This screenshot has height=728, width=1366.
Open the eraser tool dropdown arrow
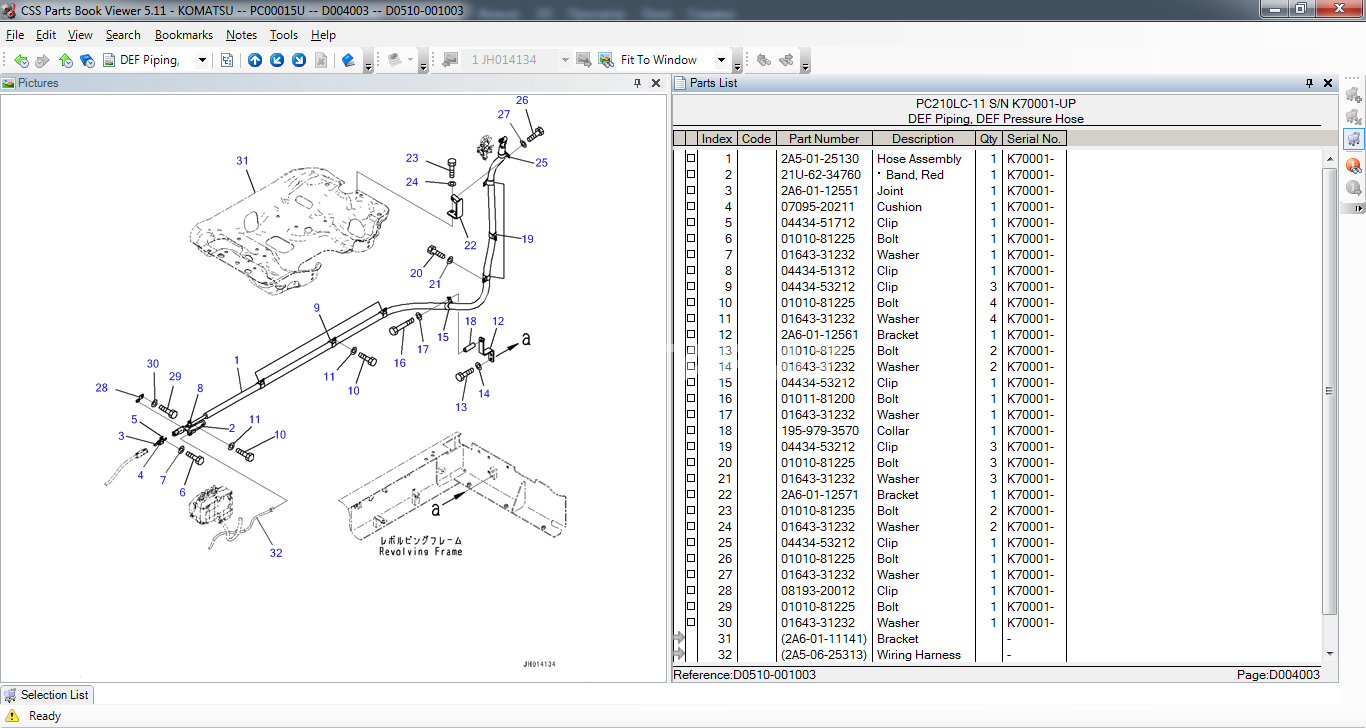point(410,60)
